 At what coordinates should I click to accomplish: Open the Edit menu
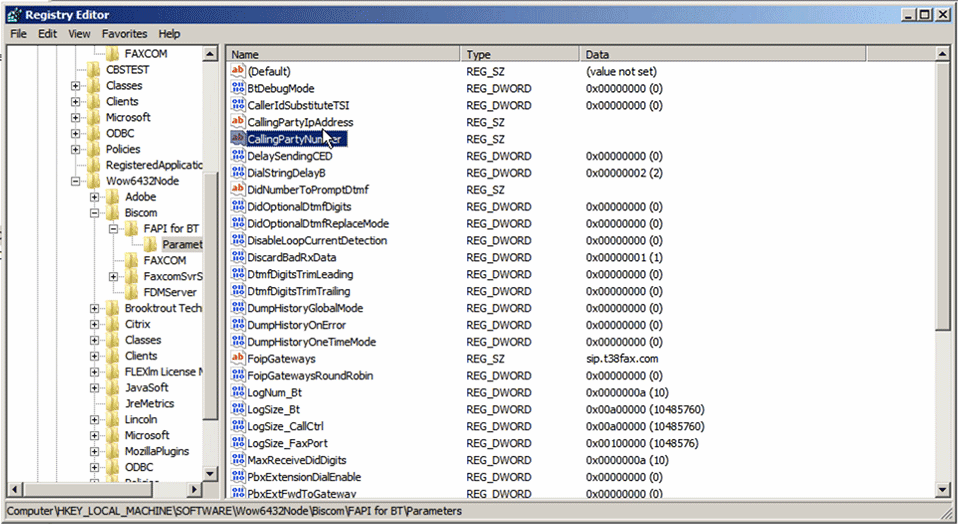47,34
